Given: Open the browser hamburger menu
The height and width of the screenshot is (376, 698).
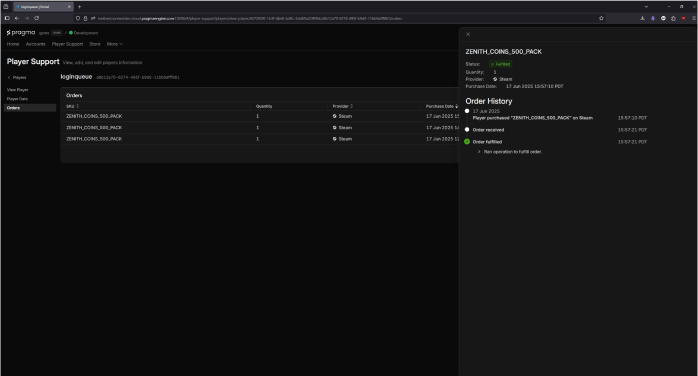Looking at the screenshot, I should (694, 18).
